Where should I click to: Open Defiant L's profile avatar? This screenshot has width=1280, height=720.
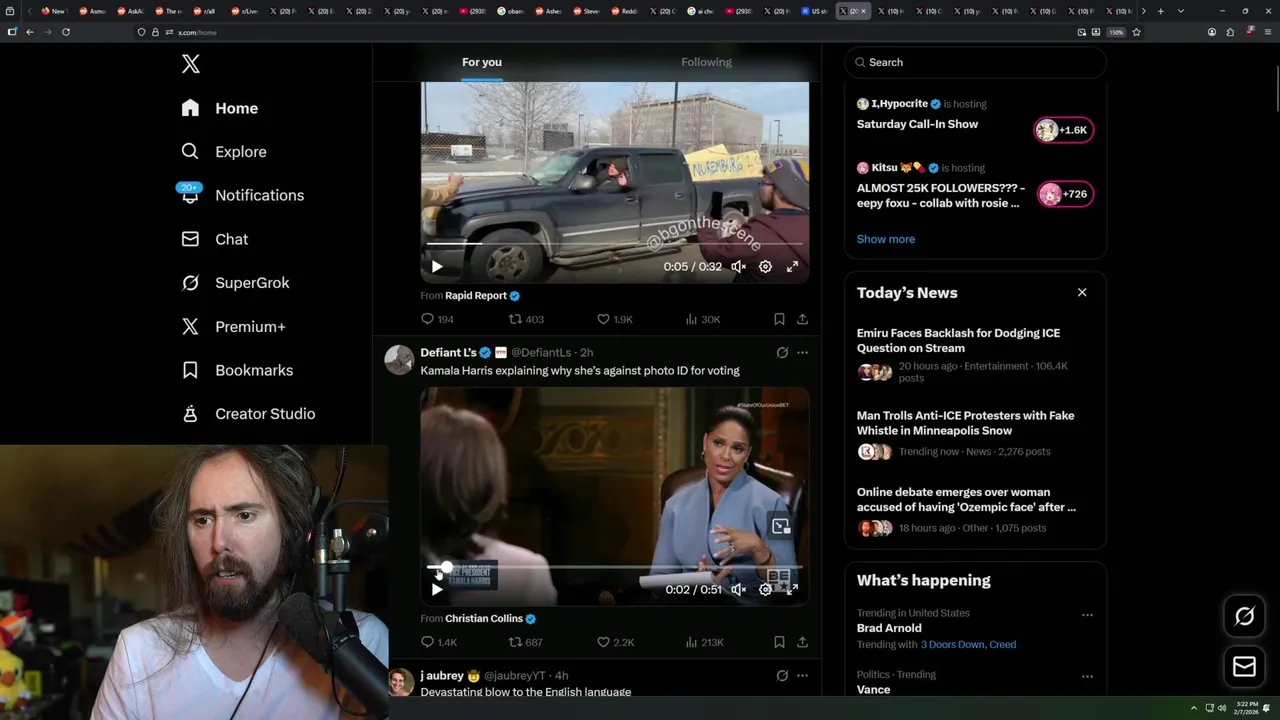(x=399, y=360)
